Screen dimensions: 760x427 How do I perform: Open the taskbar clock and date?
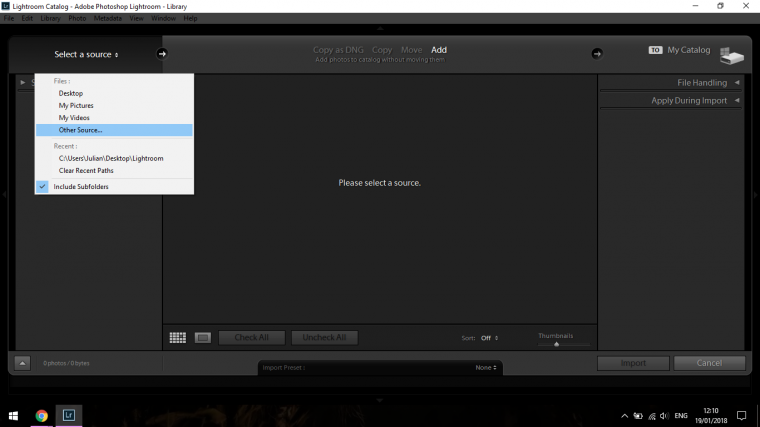[x=711, y=416]
